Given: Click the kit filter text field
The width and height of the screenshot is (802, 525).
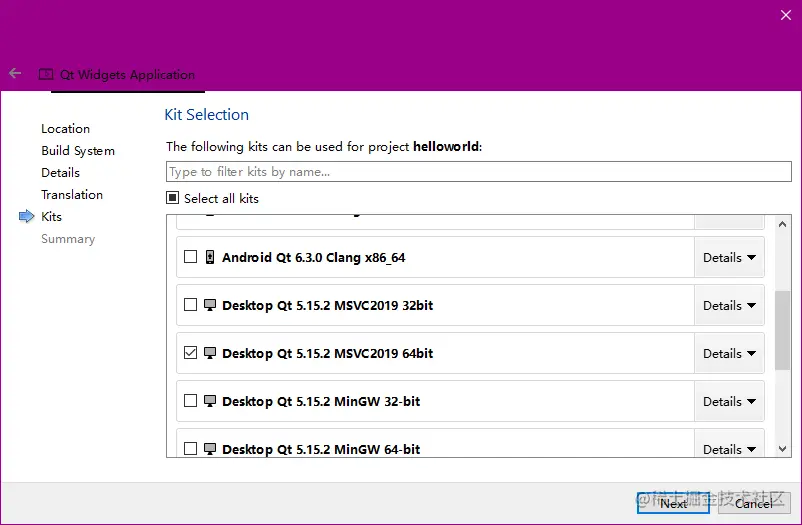Looking at the screenshot, I should click(x=479, y=171).
